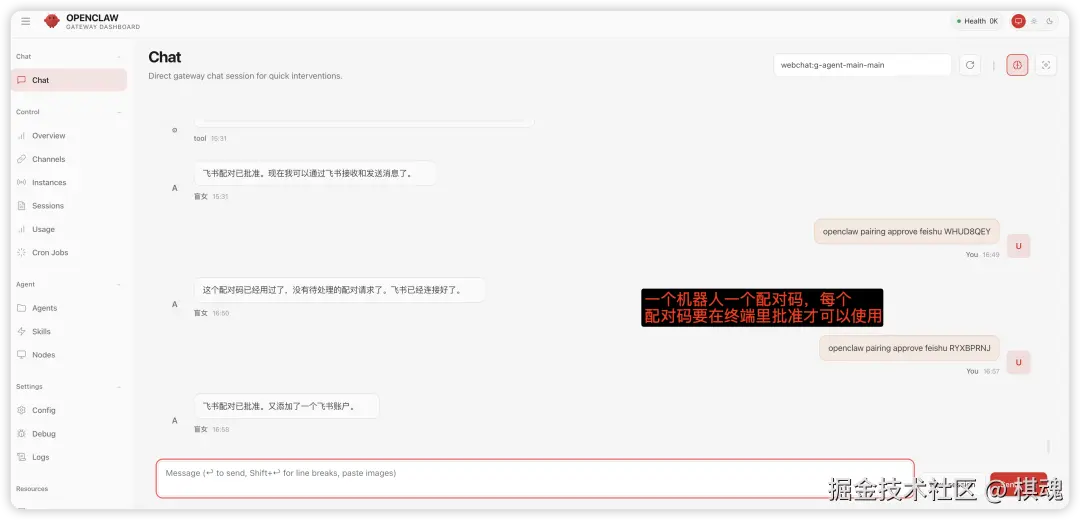1080x520 pixels.
Task: Click the reply '飞书配对已批准。又添加了一个飞书账户。'
Action: pos(287,406)
